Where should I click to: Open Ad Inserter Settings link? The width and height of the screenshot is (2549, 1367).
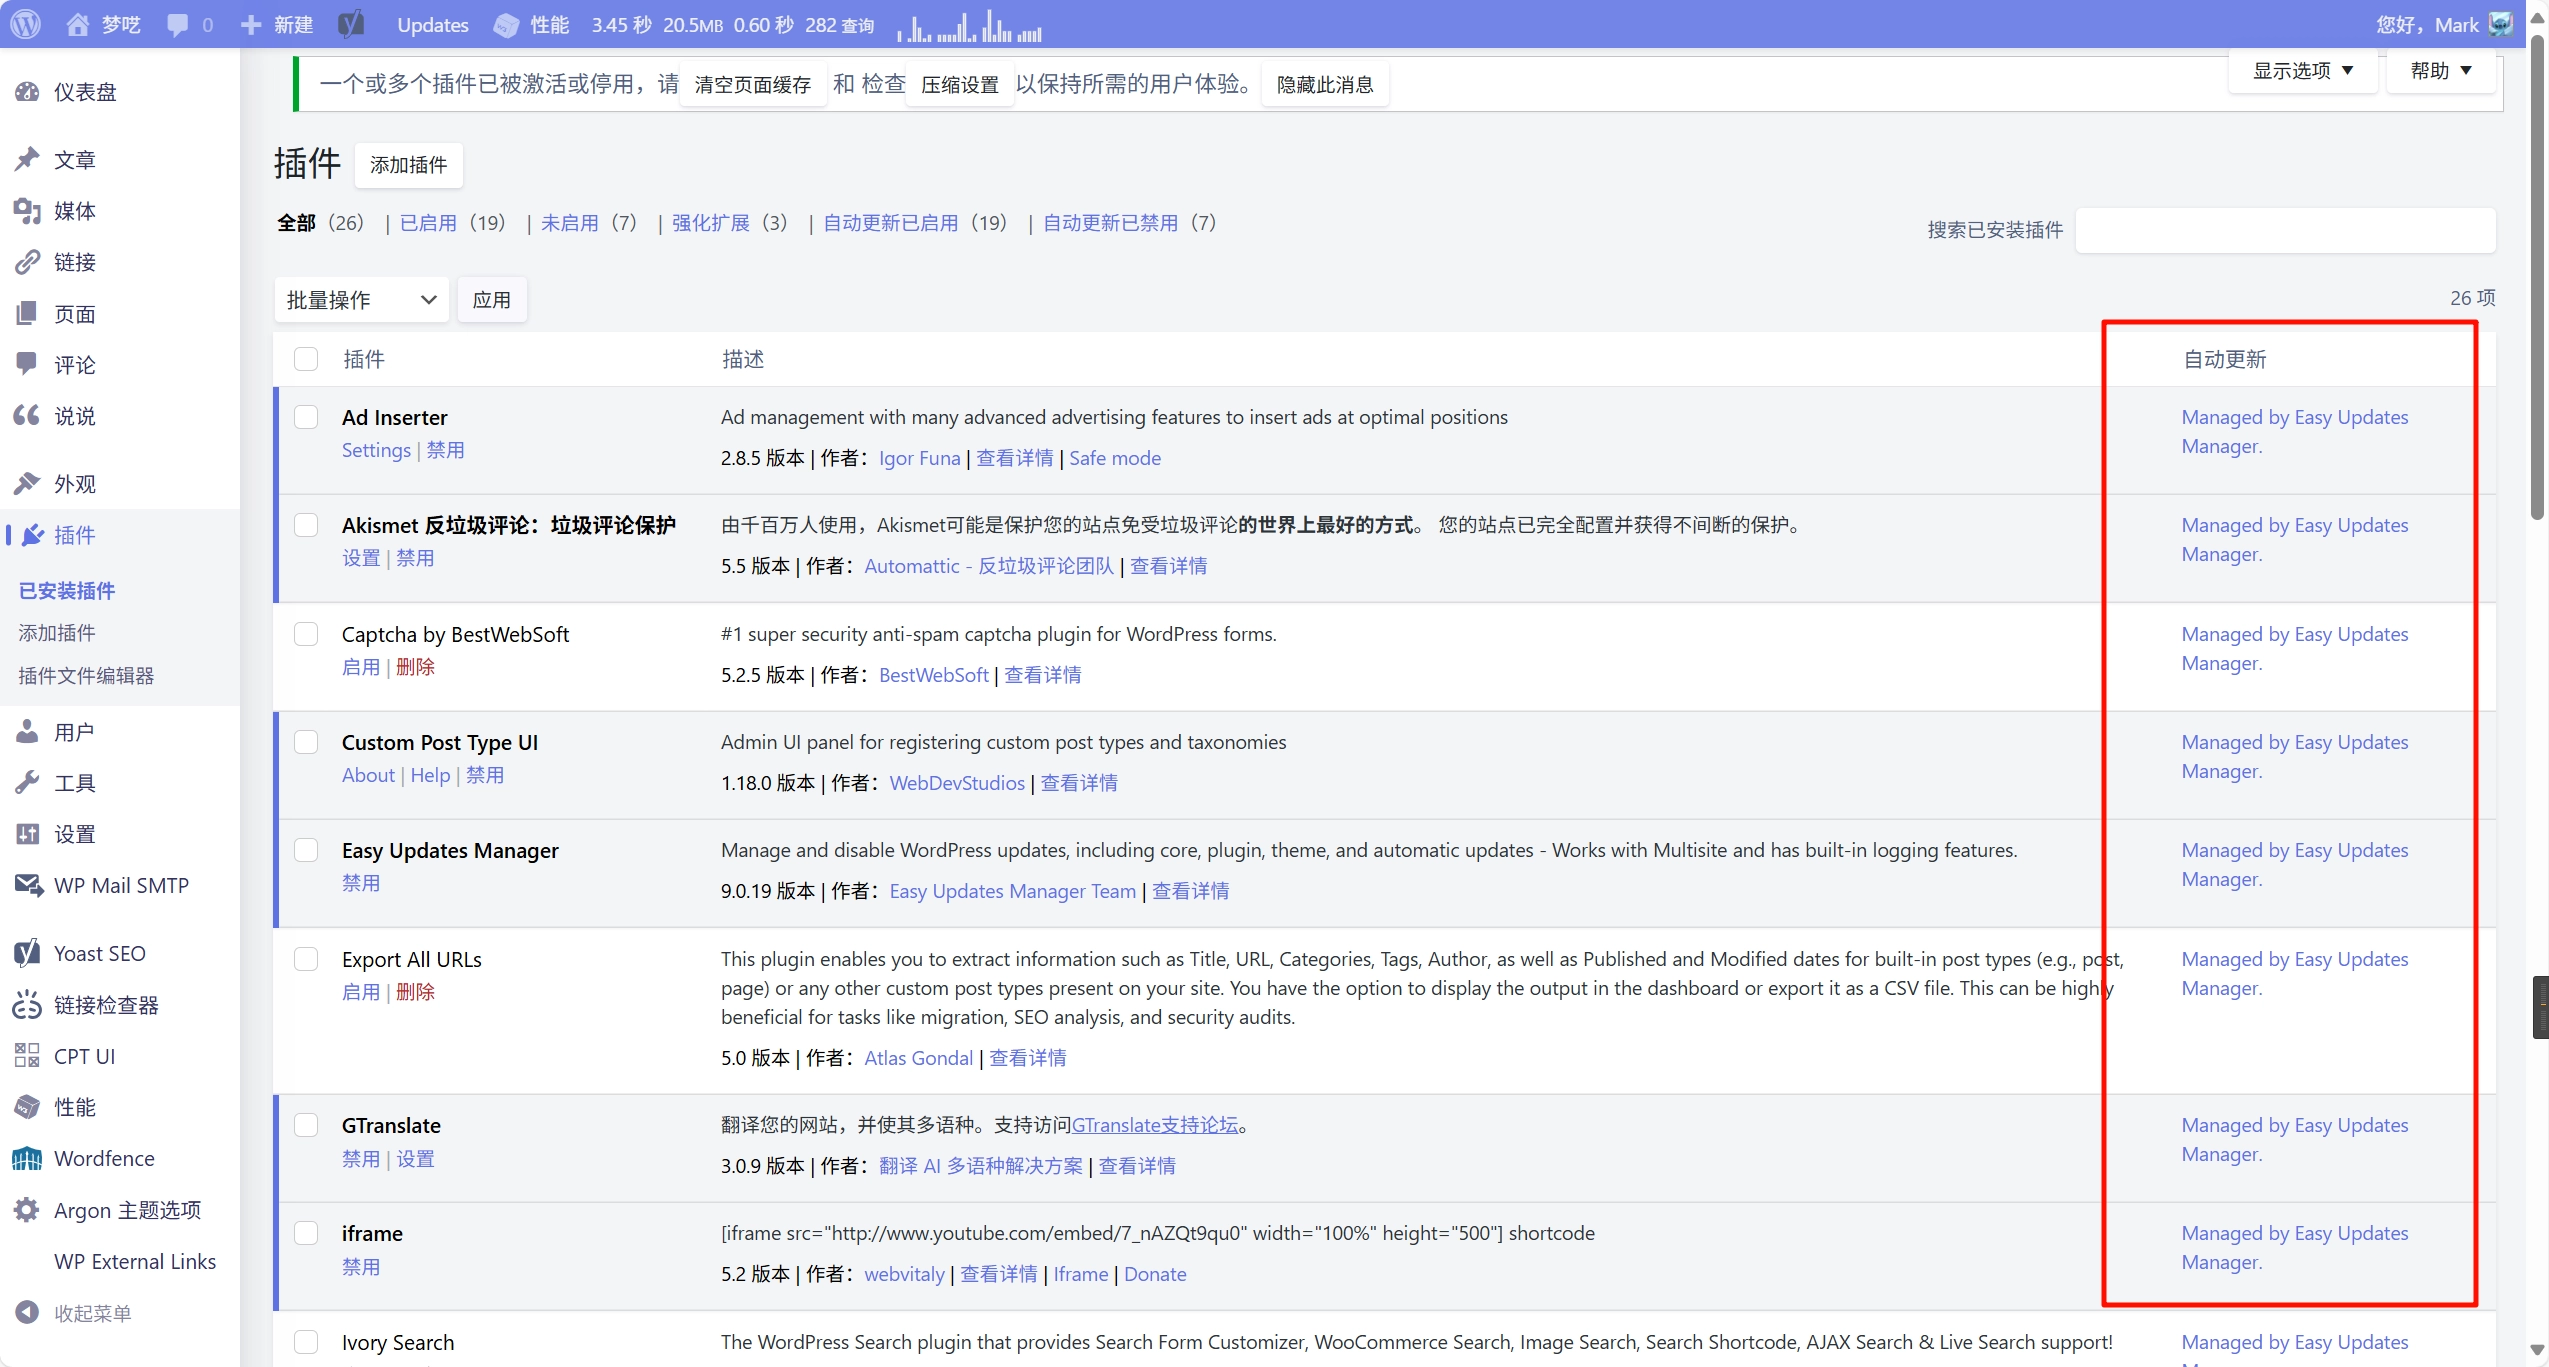376,450
